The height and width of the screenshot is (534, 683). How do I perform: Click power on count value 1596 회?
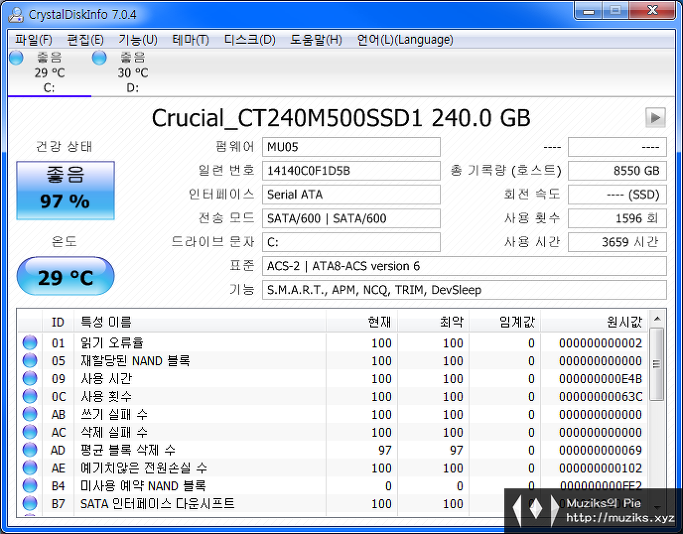[x=617, y=218]
